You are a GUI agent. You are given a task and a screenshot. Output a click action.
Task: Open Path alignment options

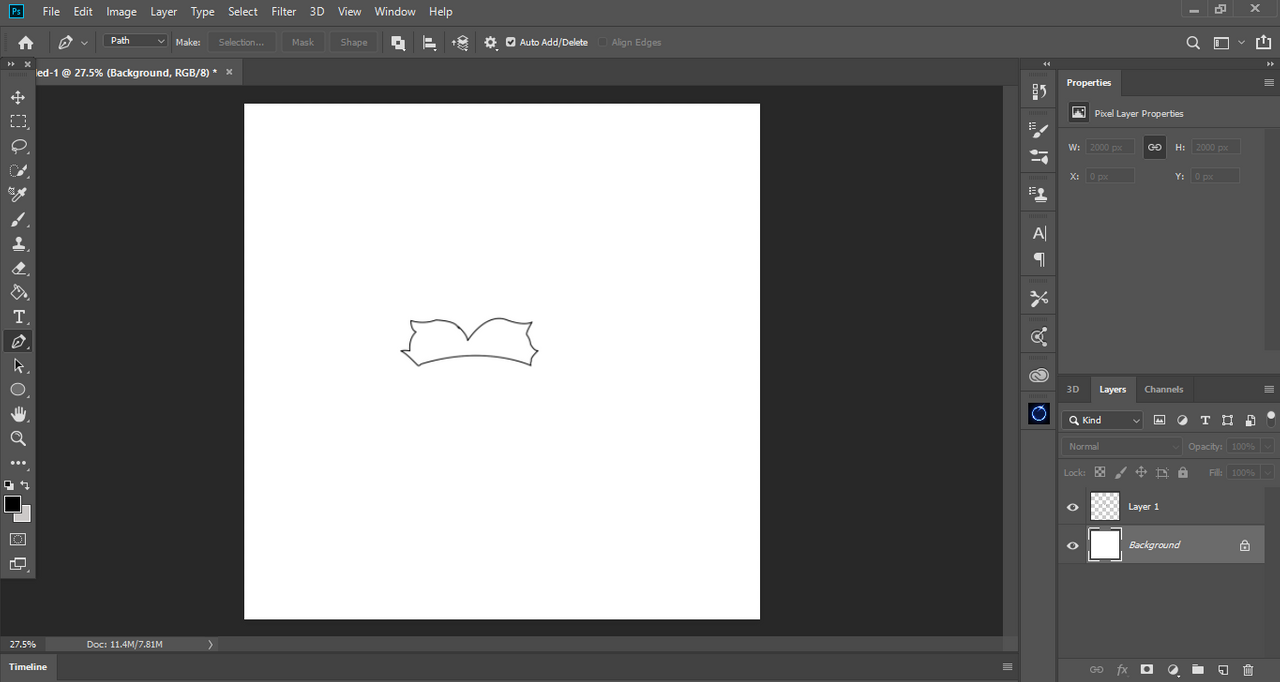pos(429,42)
